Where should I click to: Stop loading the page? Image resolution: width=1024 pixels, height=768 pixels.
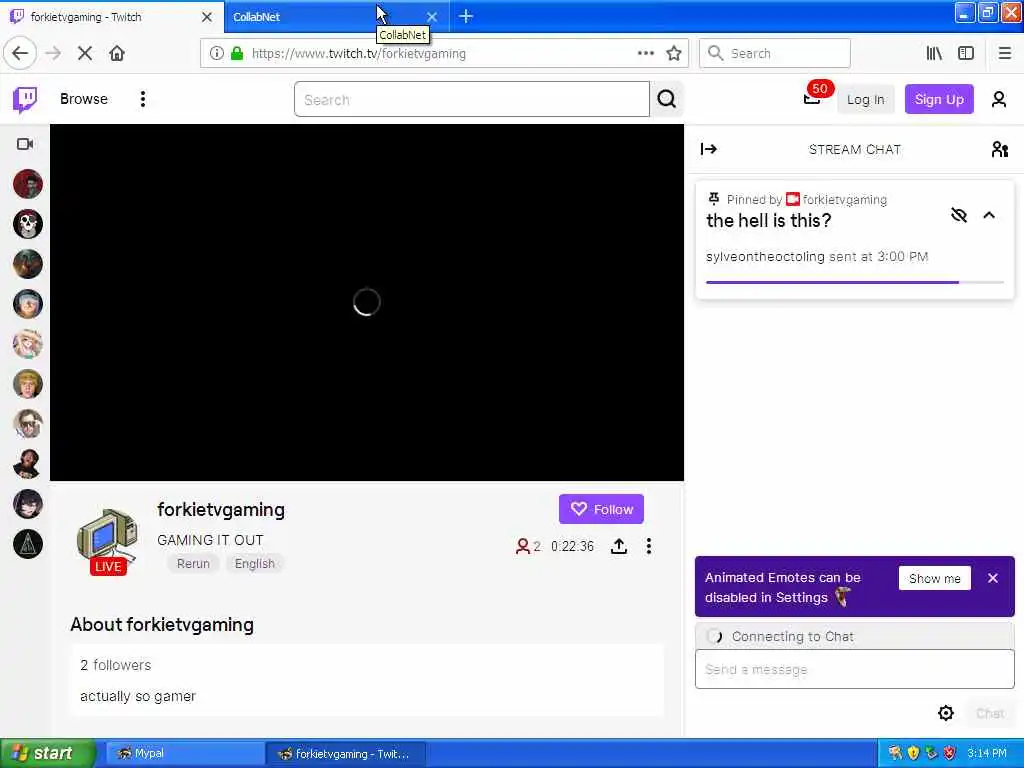(x=85, y=54)
